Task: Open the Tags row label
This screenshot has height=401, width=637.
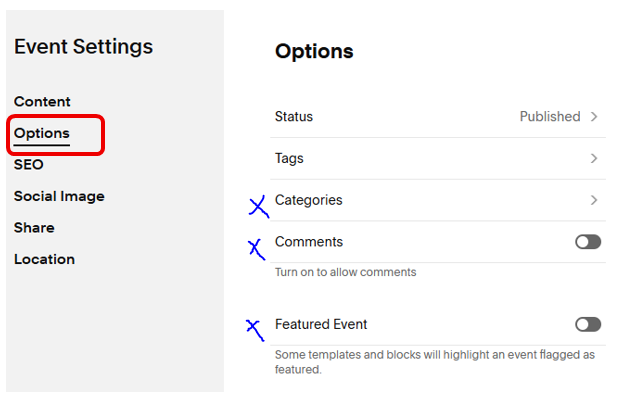Action: click(x=289, y=158)
